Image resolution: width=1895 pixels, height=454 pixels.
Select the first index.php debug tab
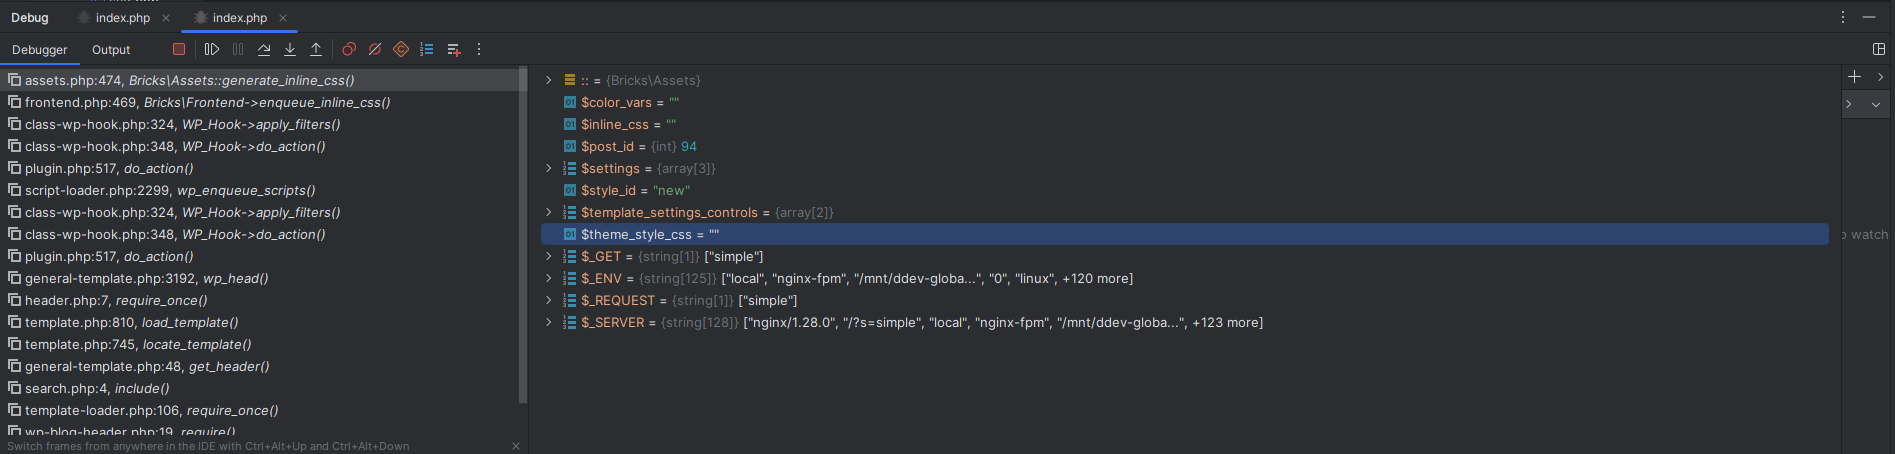(122, 18)
